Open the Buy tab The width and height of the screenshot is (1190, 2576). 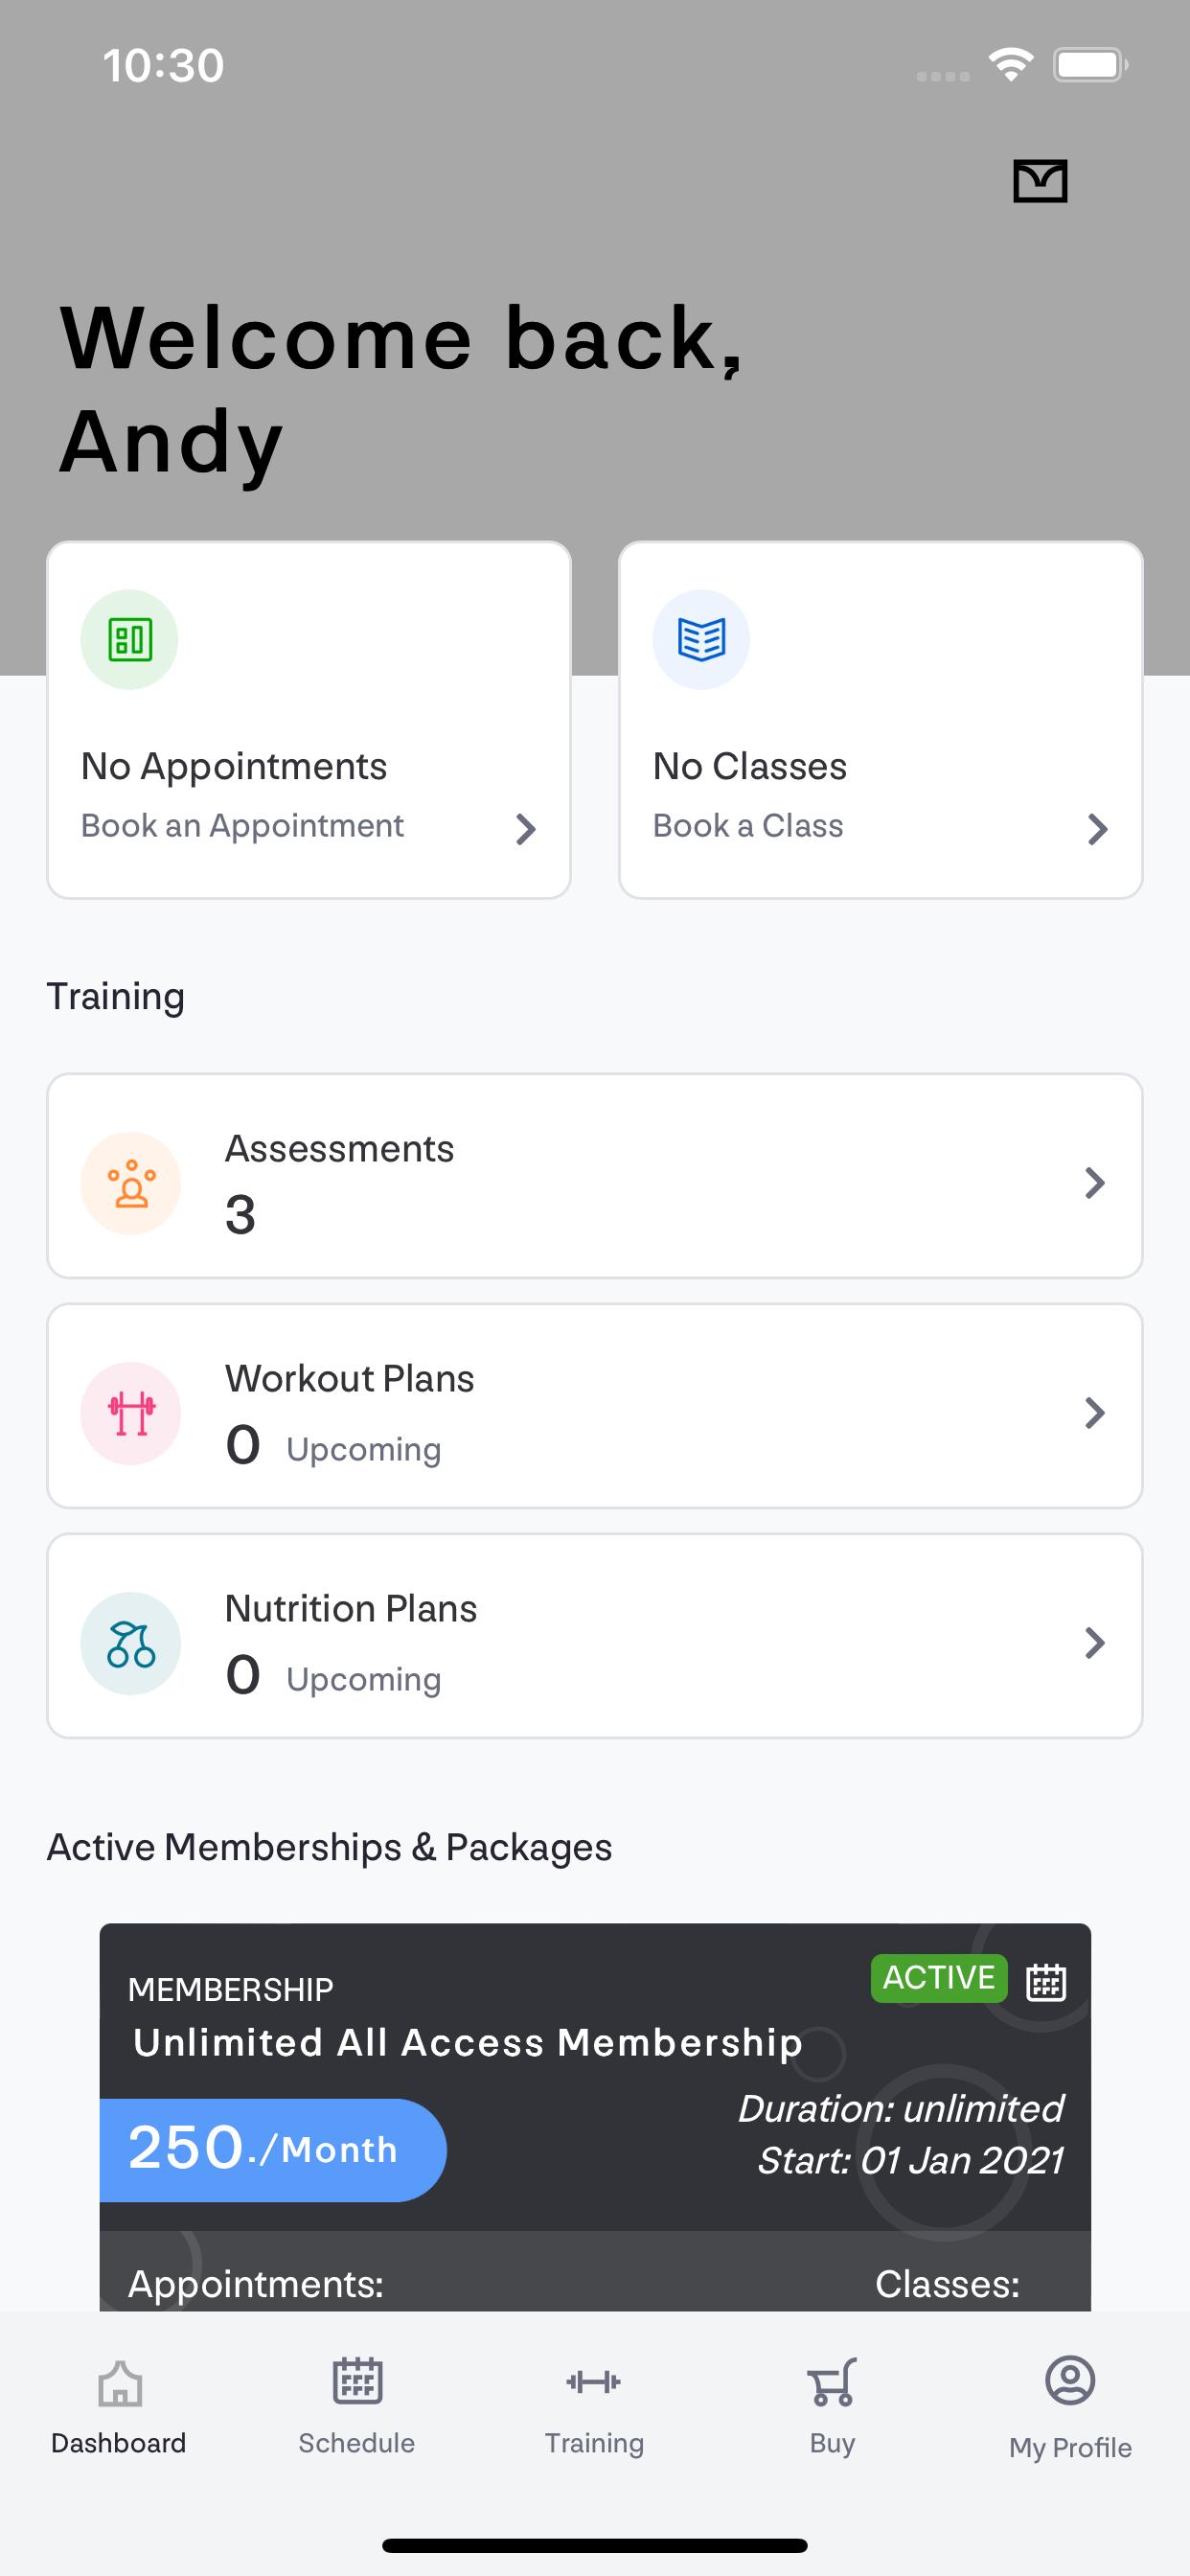(x=832, y=2406)
